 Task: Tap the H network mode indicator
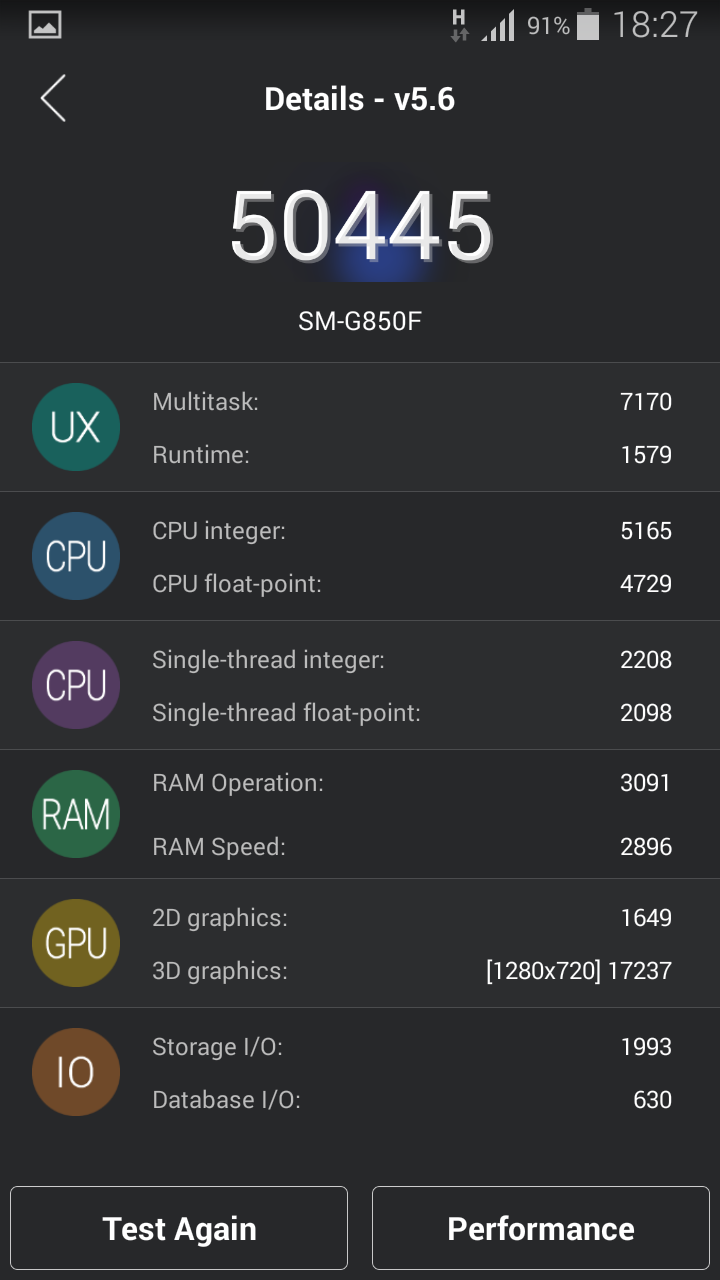coord(458,26)
